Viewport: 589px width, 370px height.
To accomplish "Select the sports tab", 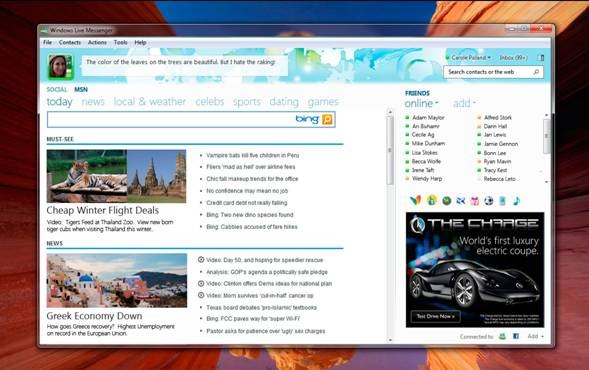I will coord(247,101).
